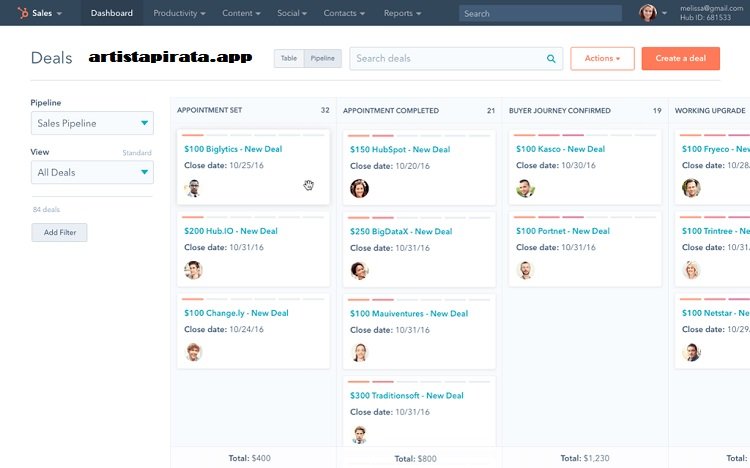Open the Reports menu
The width and height of the screenshot is (750, 468).
[x=402, y=13]
